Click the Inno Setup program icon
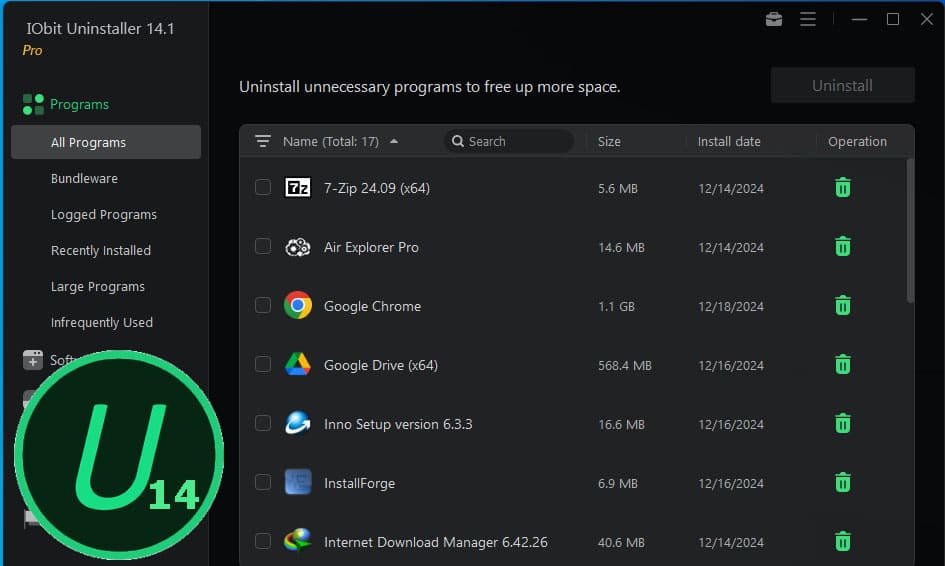The image size is (945, 566). tap(298, 423)
